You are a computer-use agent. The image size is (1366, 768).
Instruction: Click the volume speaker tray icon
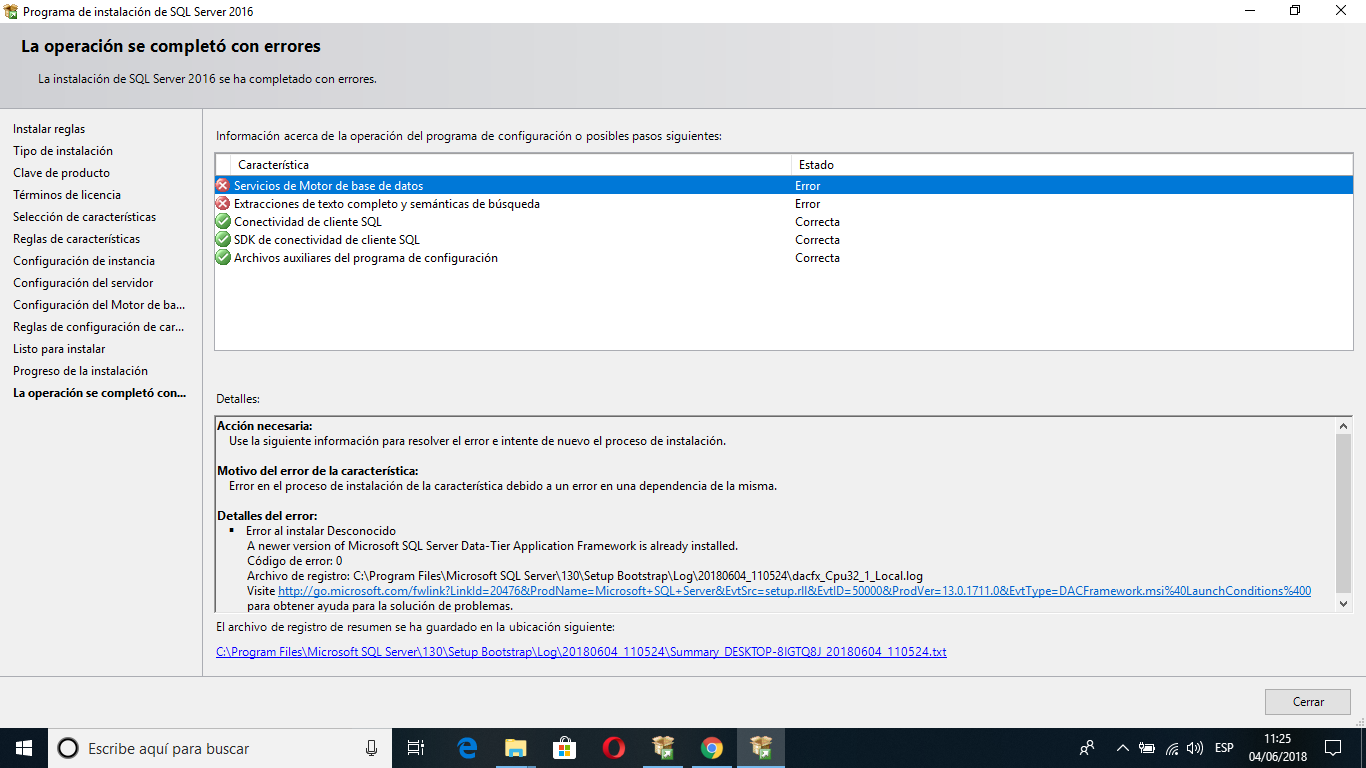[x=1195, y=748]
